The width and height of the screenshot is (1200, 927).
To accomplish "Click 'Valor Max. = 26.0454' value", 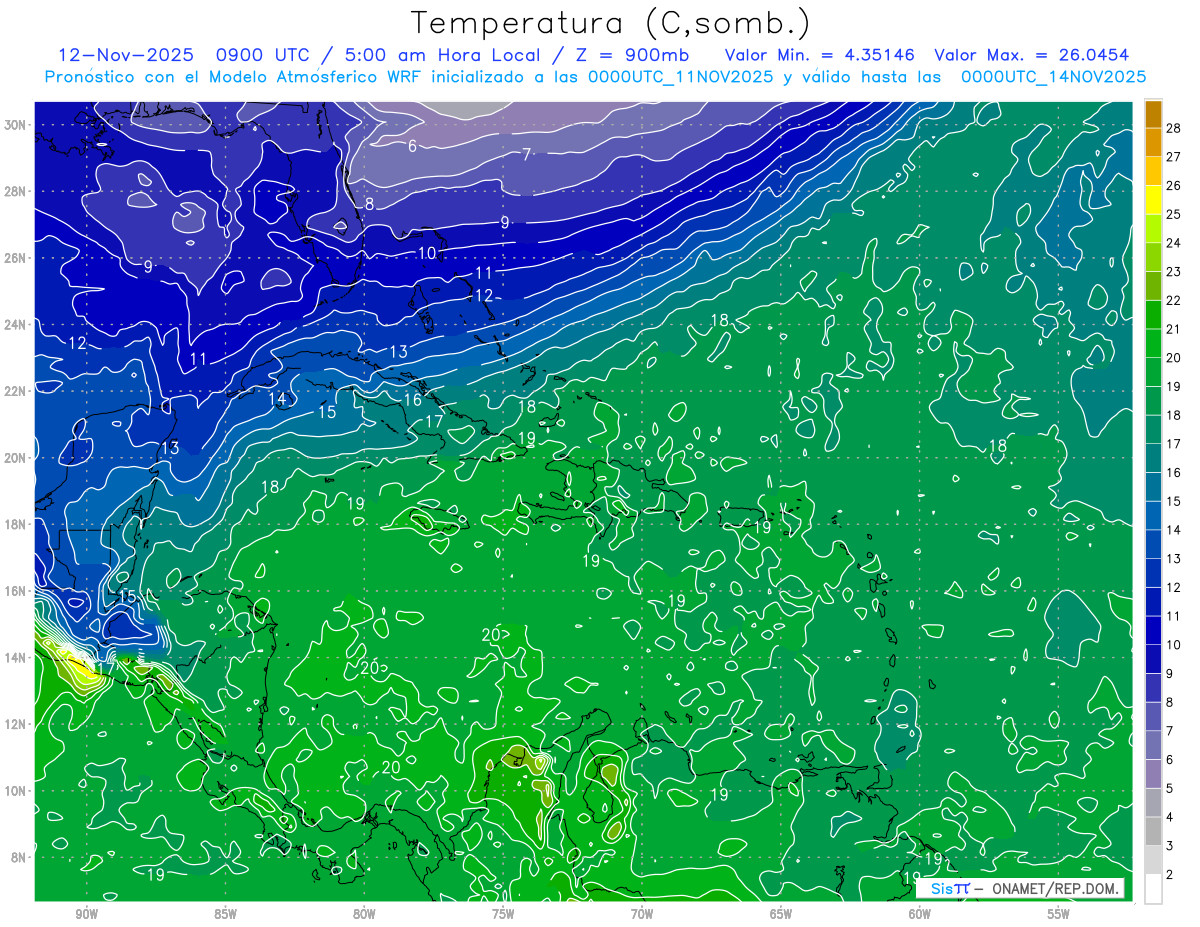I will [1032, 56].
